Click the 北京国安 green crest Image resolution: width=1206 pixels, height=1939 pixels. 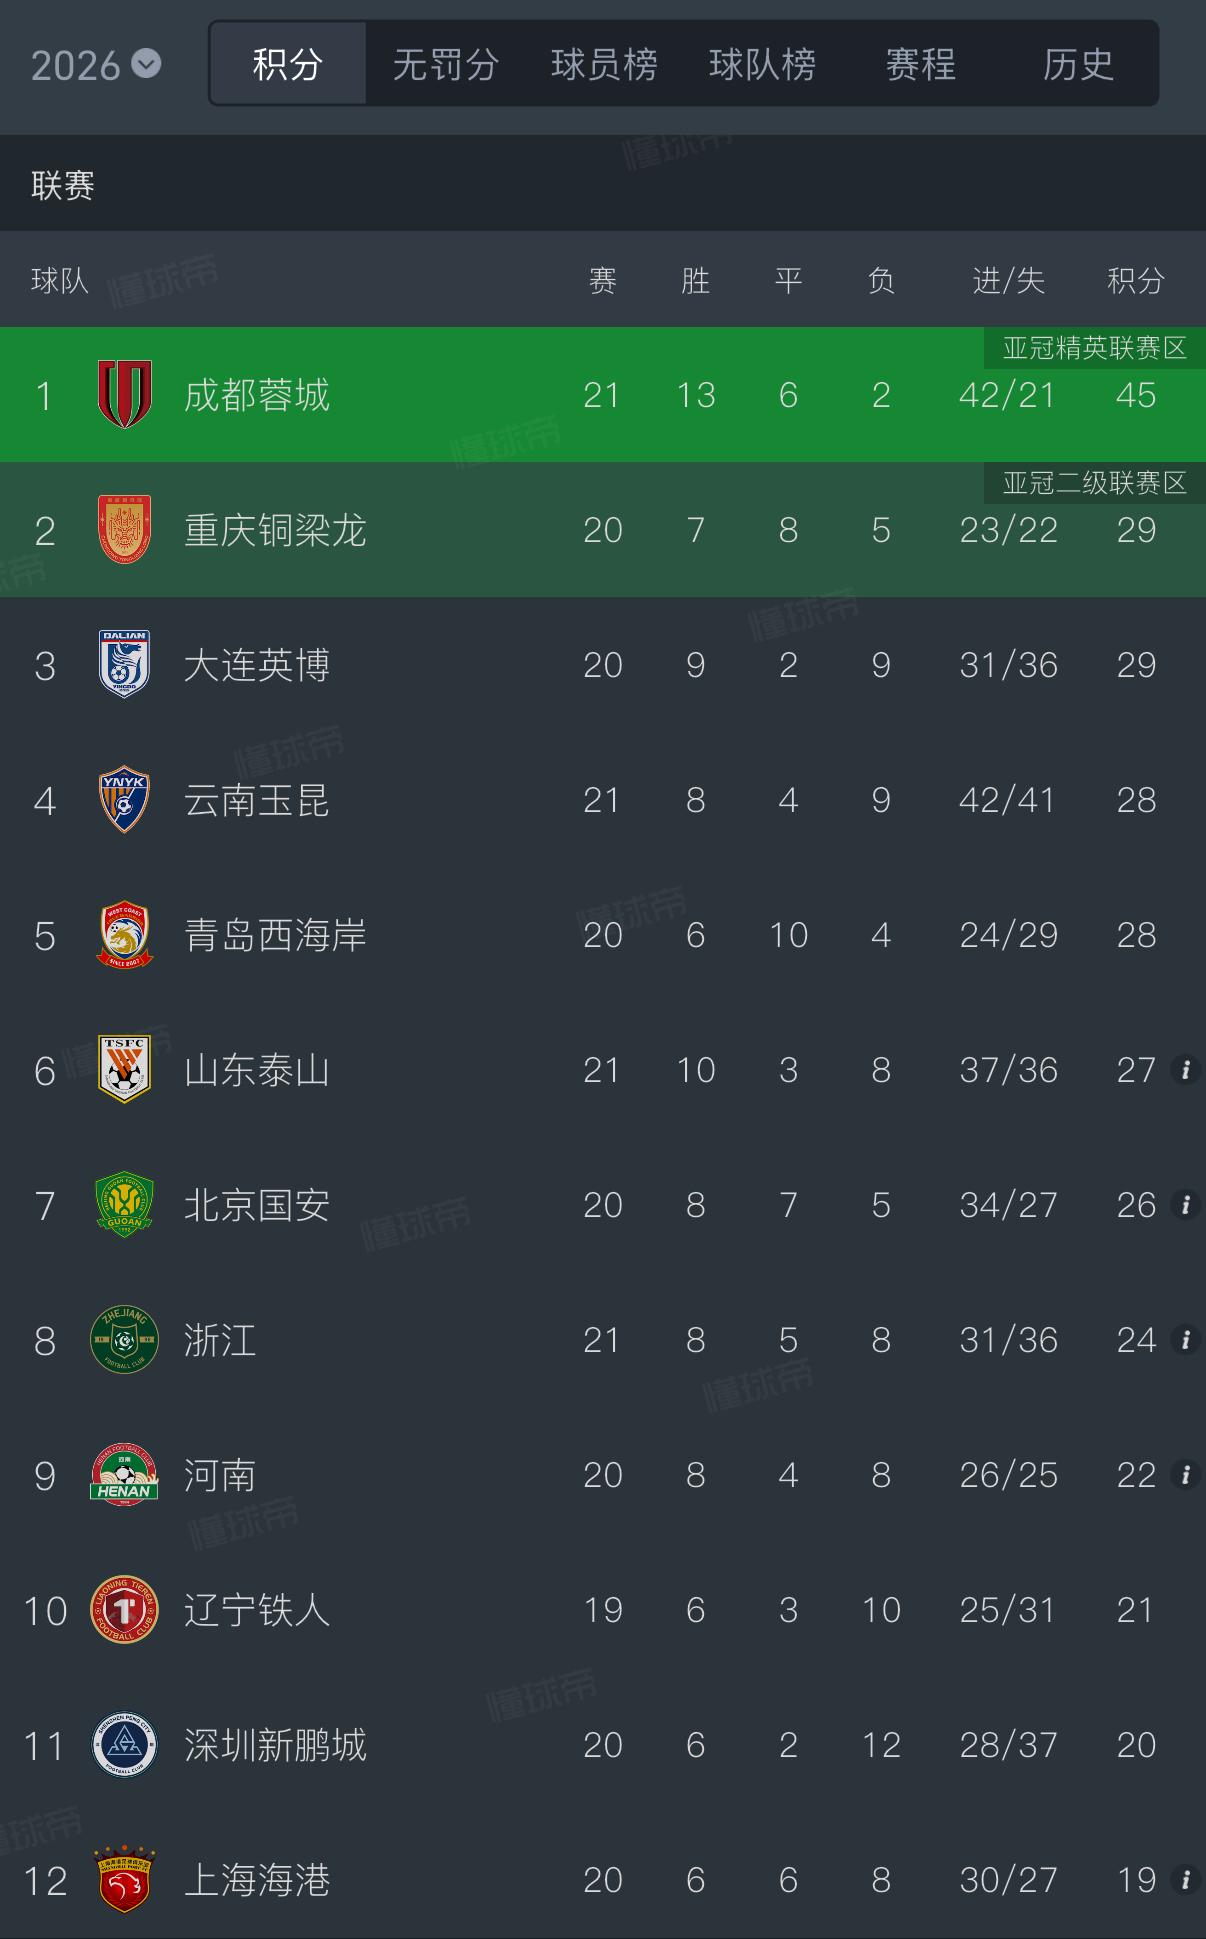(124, 1205)
